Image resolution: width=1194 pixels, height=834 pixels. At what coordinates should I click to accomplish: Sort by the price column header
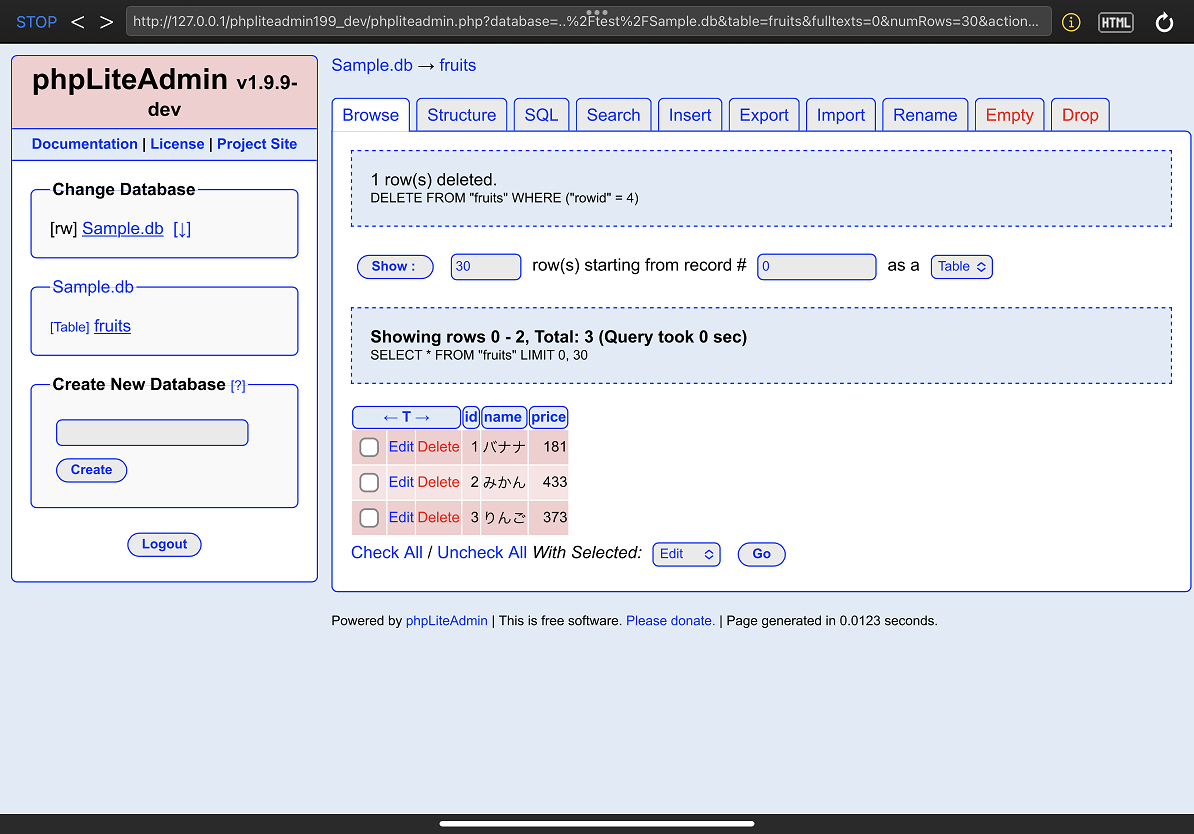(548, 417)
